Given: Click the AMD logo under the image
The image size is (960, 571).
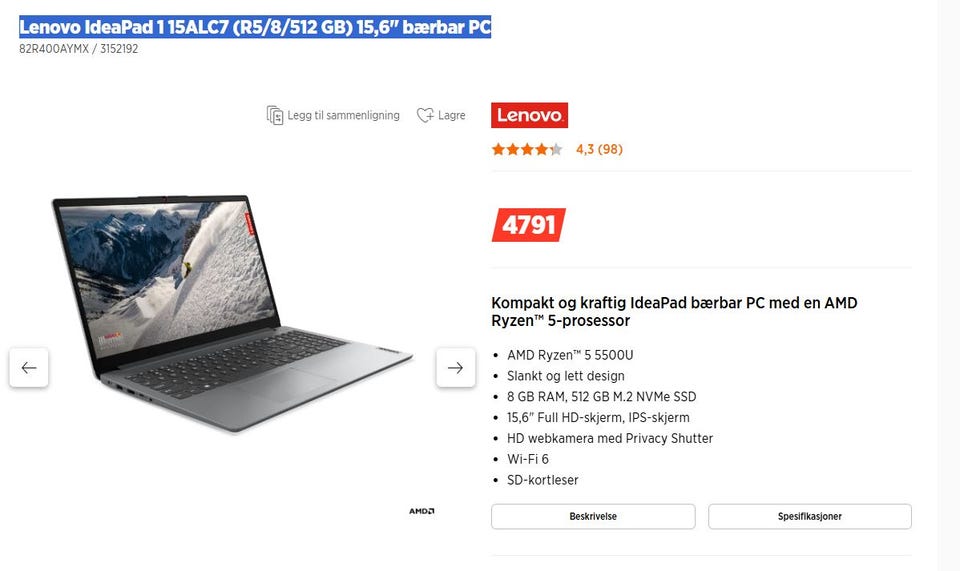Looking at the screenshot, I should (x=422, y=511).
